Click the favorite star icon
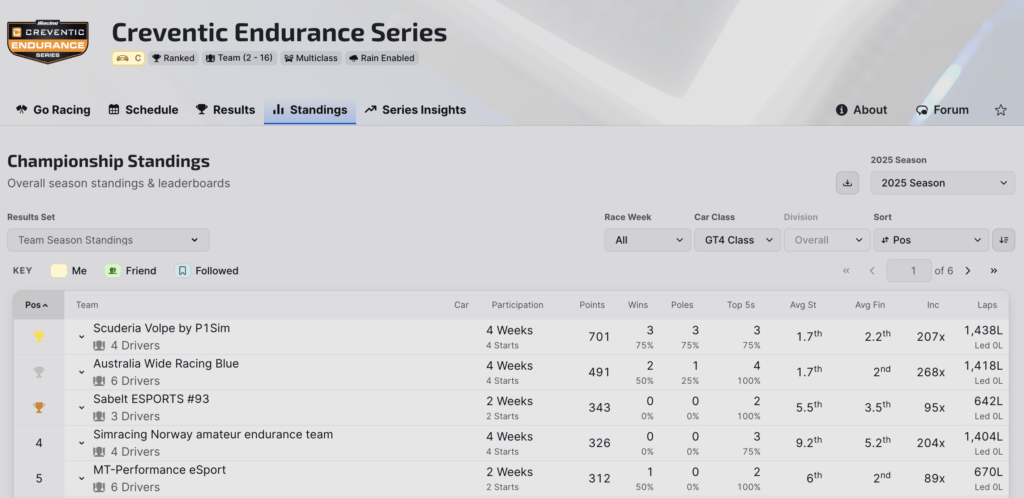1024x498 pixels. pyautogui.click(x=1001, y=110)
